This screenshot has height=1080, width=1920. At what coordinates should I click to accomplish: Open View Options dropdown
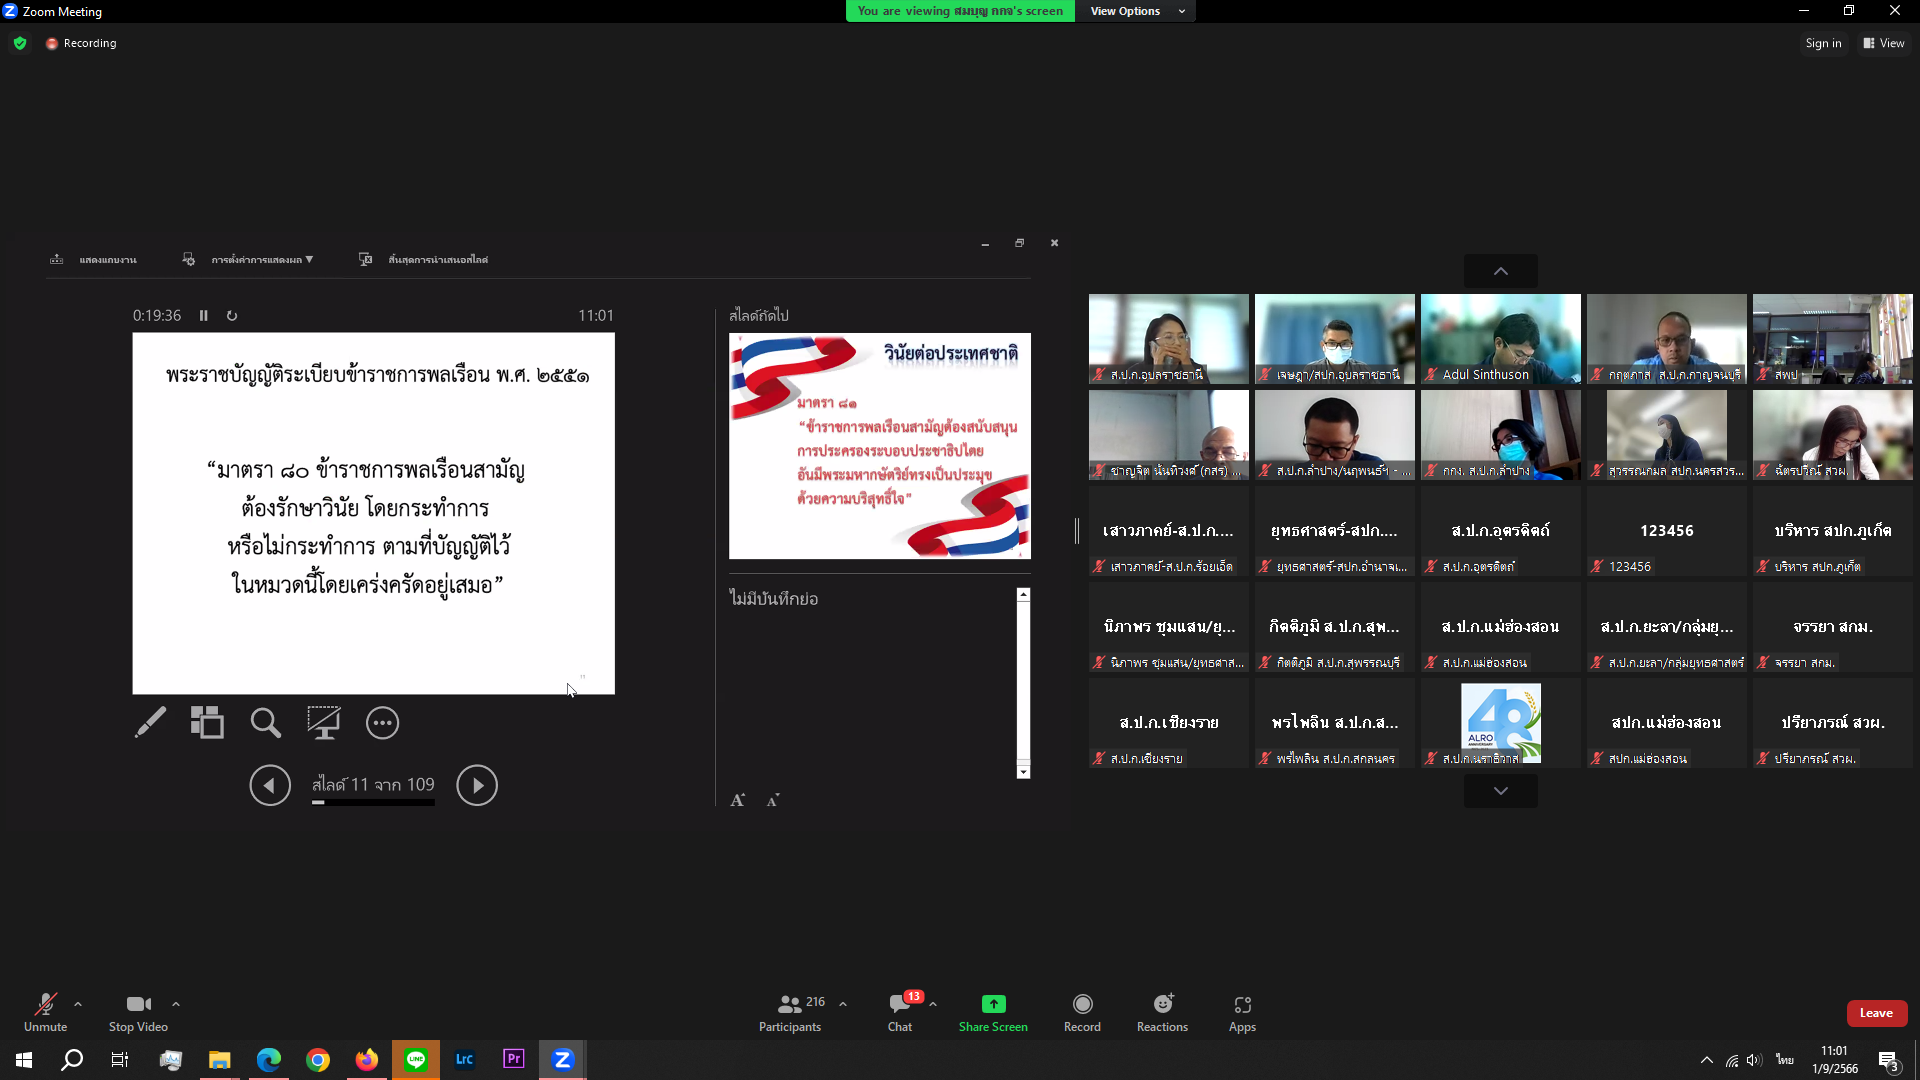click(x=1136, y=11)
